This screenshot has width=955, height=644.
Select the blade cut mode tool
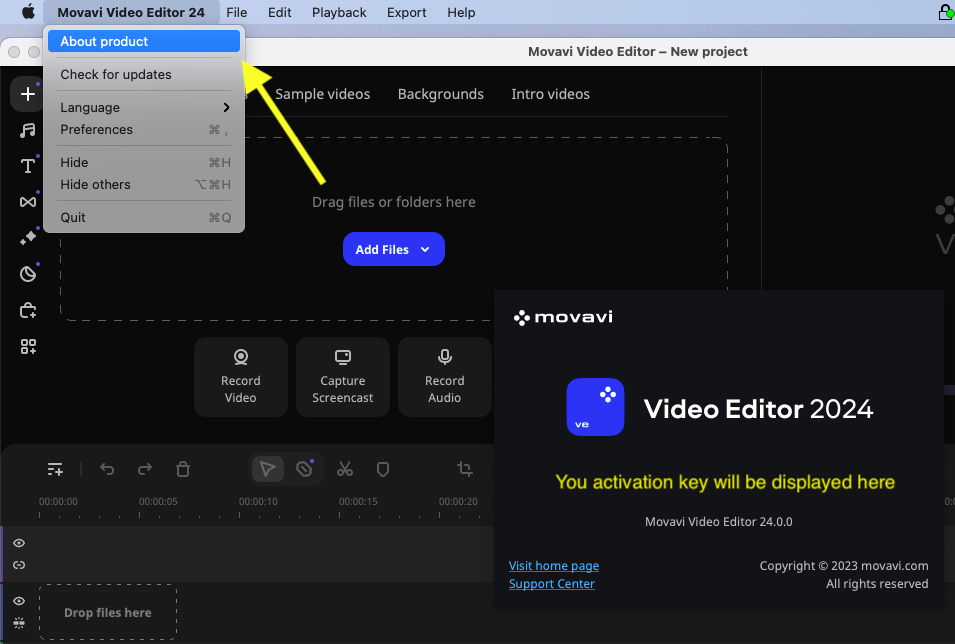(x=305, y=469)
